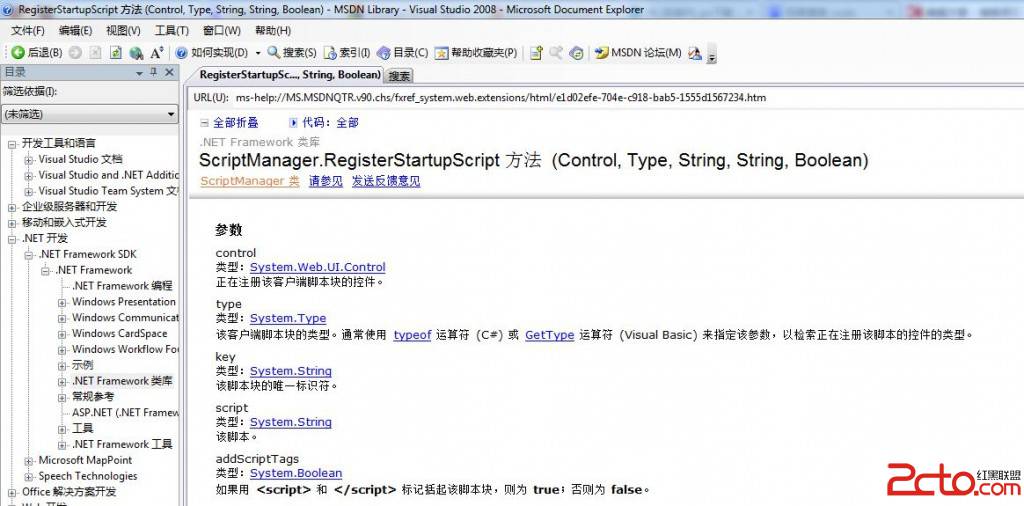The height and width of the screenshot is (506, 1024).
Task: Open the 视图(V) menu
Action: tap(123, 31)
